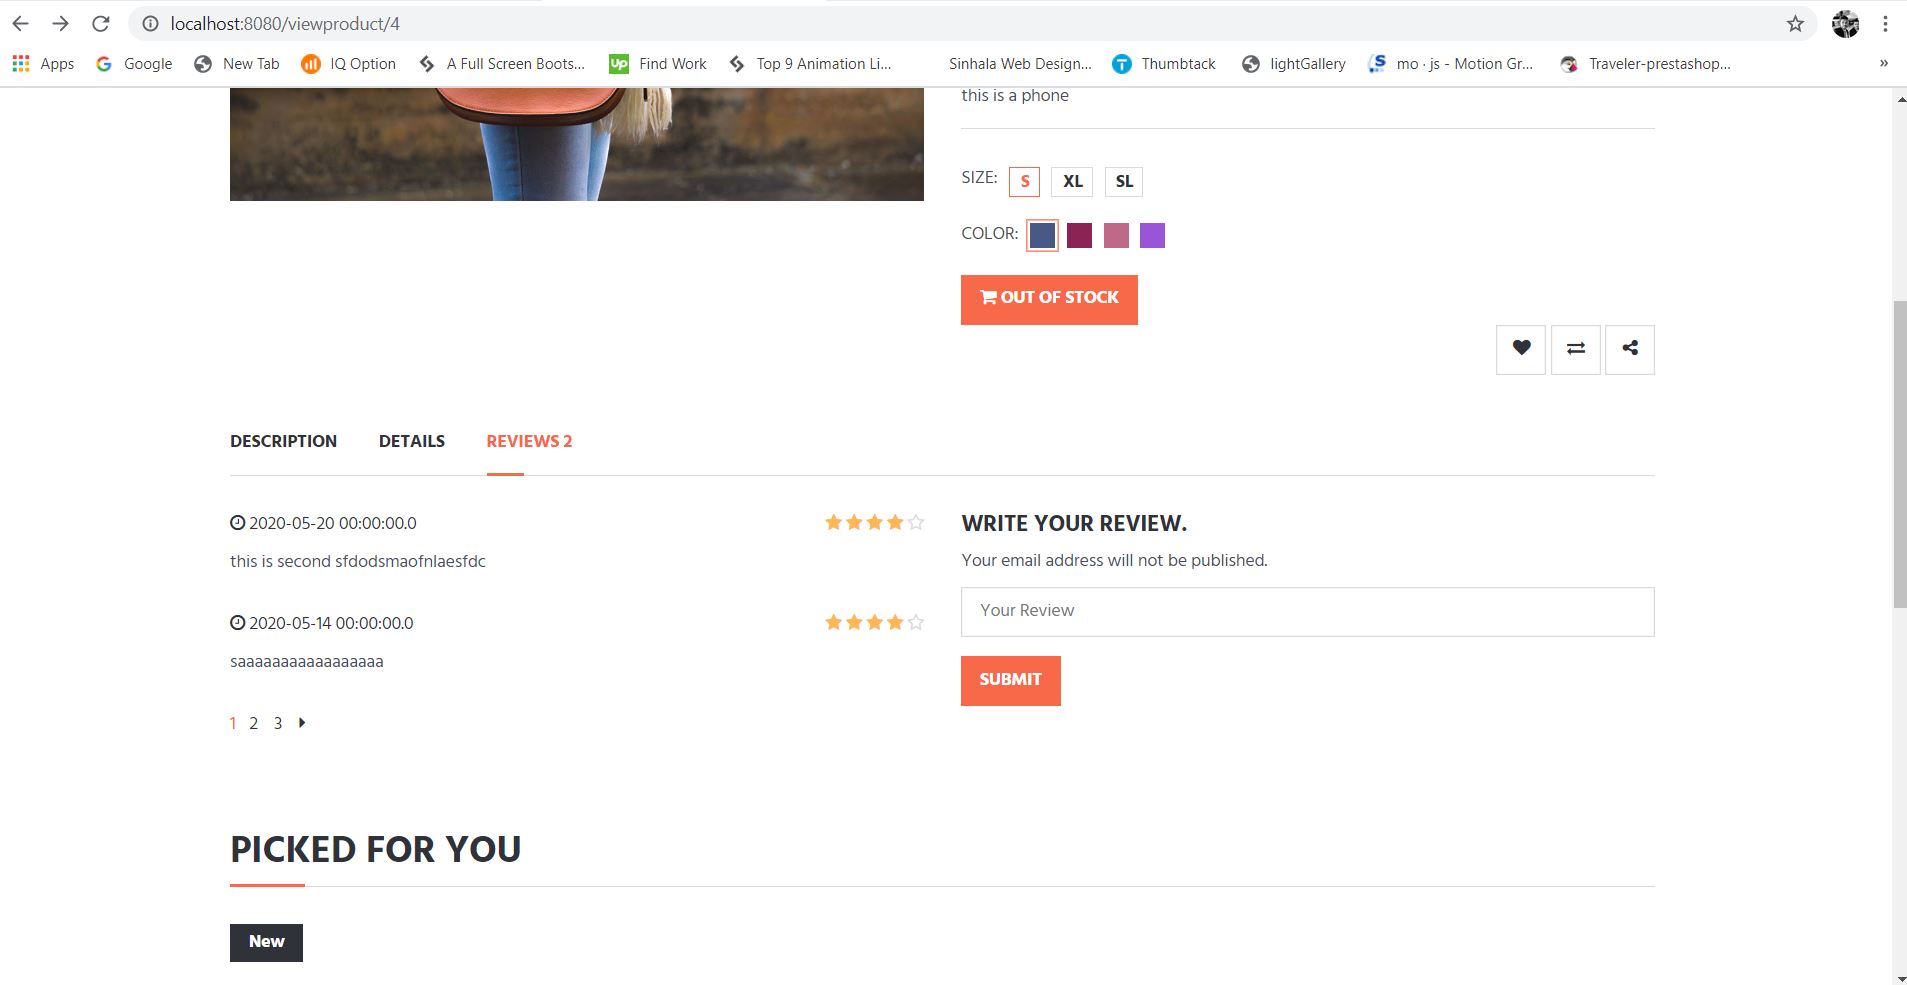
Task: Advance reviews with next page arrow
Action: pyautogui.click(x=302, y=723)
